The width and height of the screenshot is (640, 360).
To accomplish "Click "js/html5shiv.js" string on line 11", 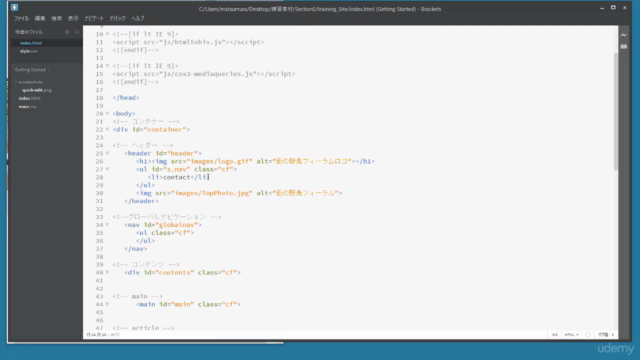I will (192, 42).
